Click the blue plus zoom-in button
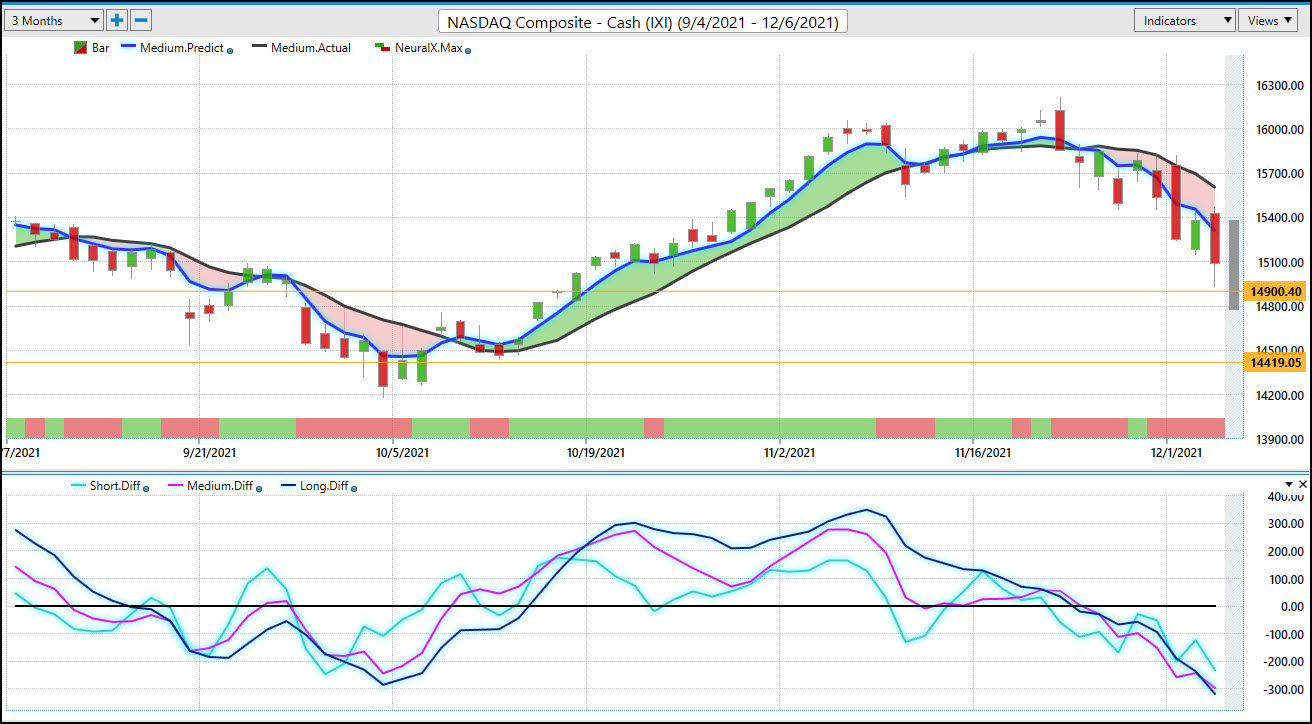This screenshot has height=724, width=1312. (x=117, y=20)
